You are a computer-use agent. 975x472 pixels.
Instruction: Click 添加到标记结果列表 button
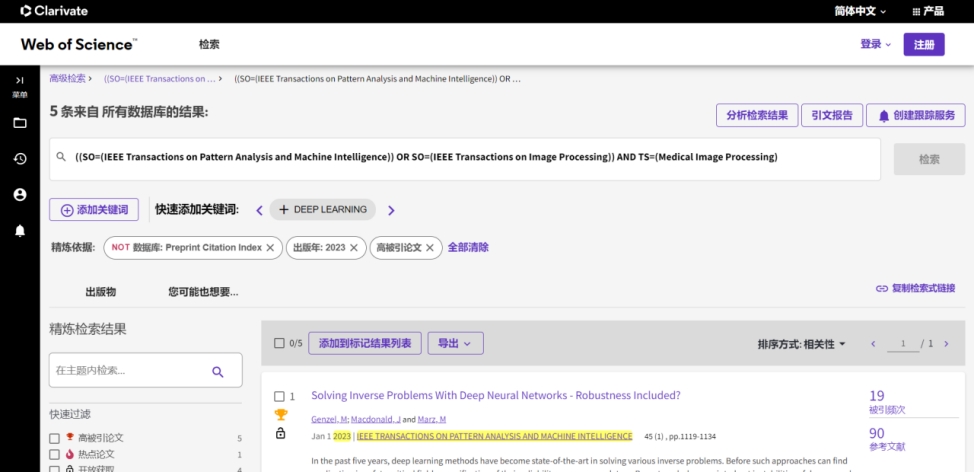coord(365,343)
